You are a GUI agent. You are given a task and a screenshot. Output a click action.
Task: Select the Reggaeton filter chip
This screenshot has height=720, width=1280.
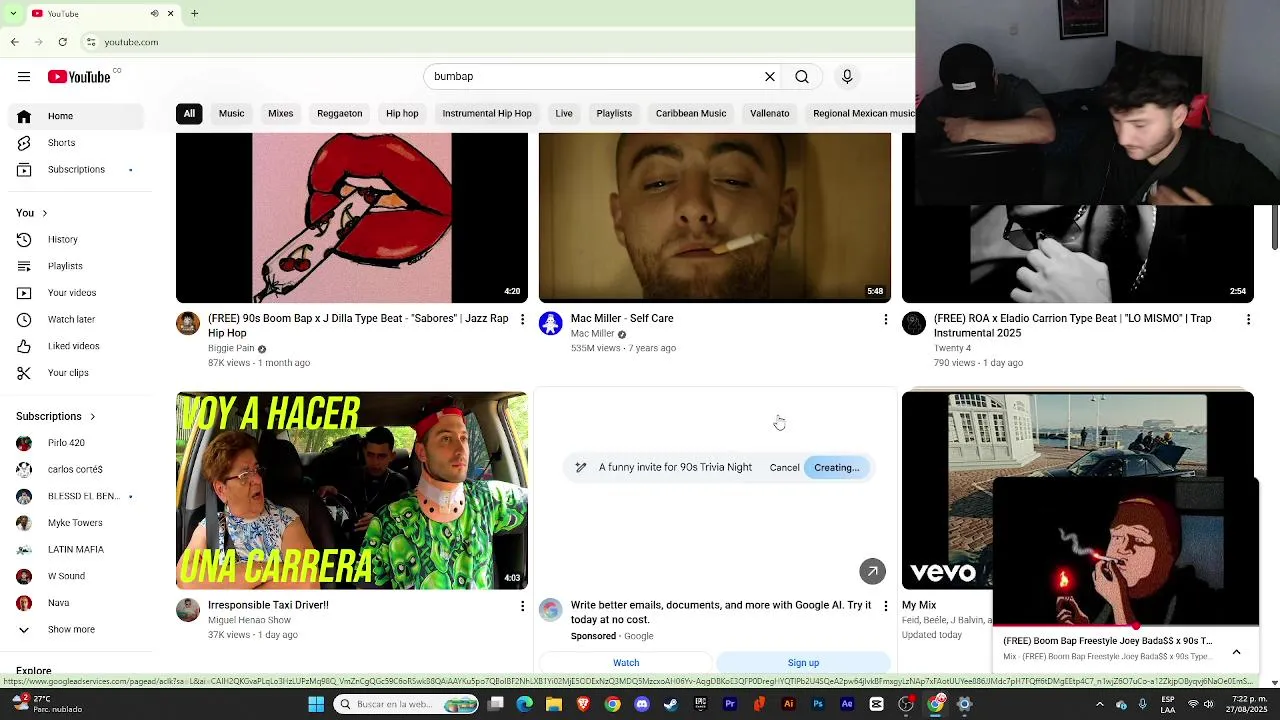click(339, 113)
